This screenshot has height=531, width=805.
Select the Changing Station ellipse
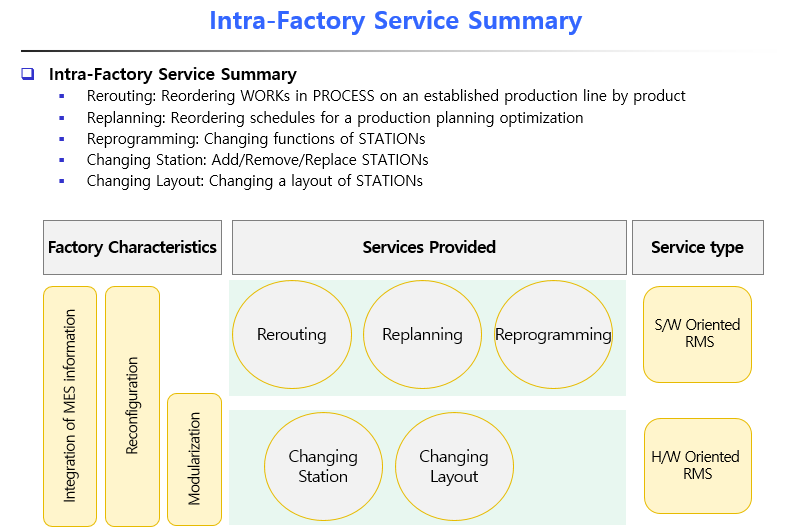click(323, 467)
